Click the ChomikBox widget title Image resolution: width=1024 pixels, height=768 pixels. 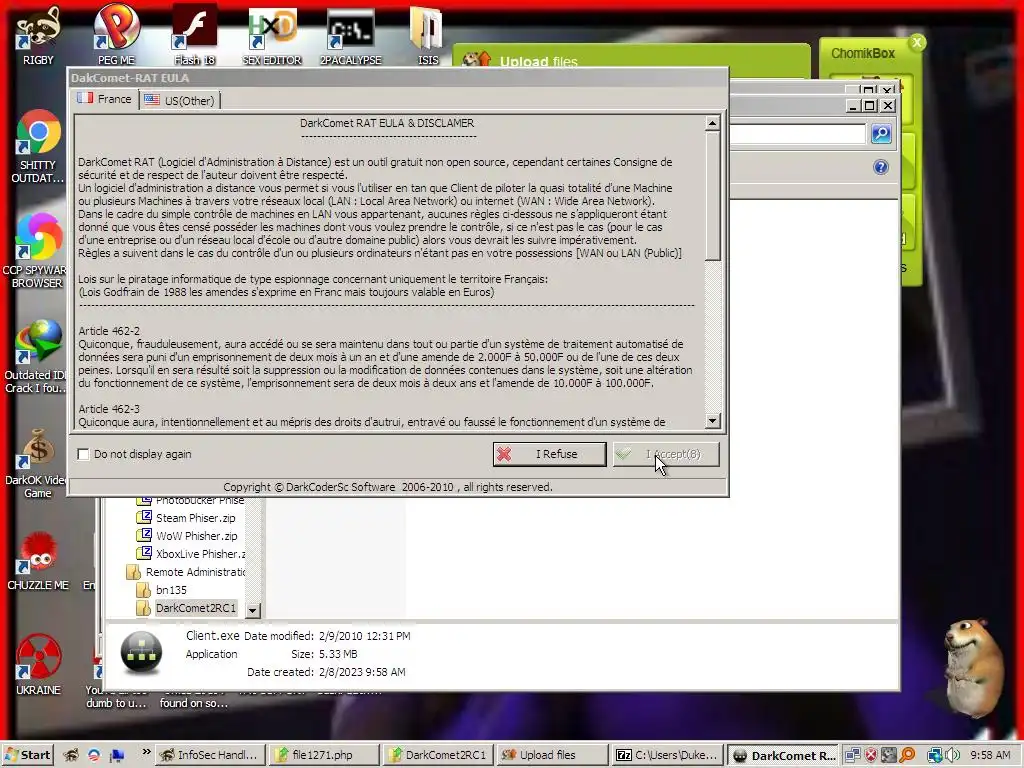[x=862, y=54]
